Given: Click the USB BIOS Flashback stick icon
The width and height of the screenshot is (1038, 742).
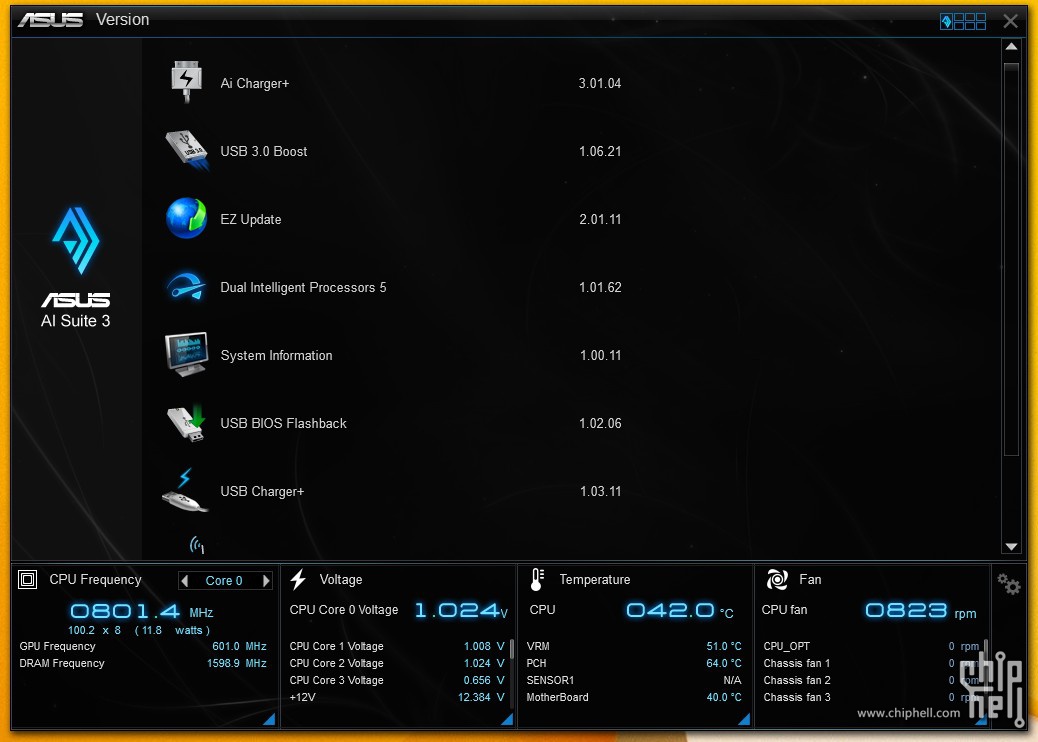Looking at the screenshot, I should pyautogui.click(x=186, y=422).
